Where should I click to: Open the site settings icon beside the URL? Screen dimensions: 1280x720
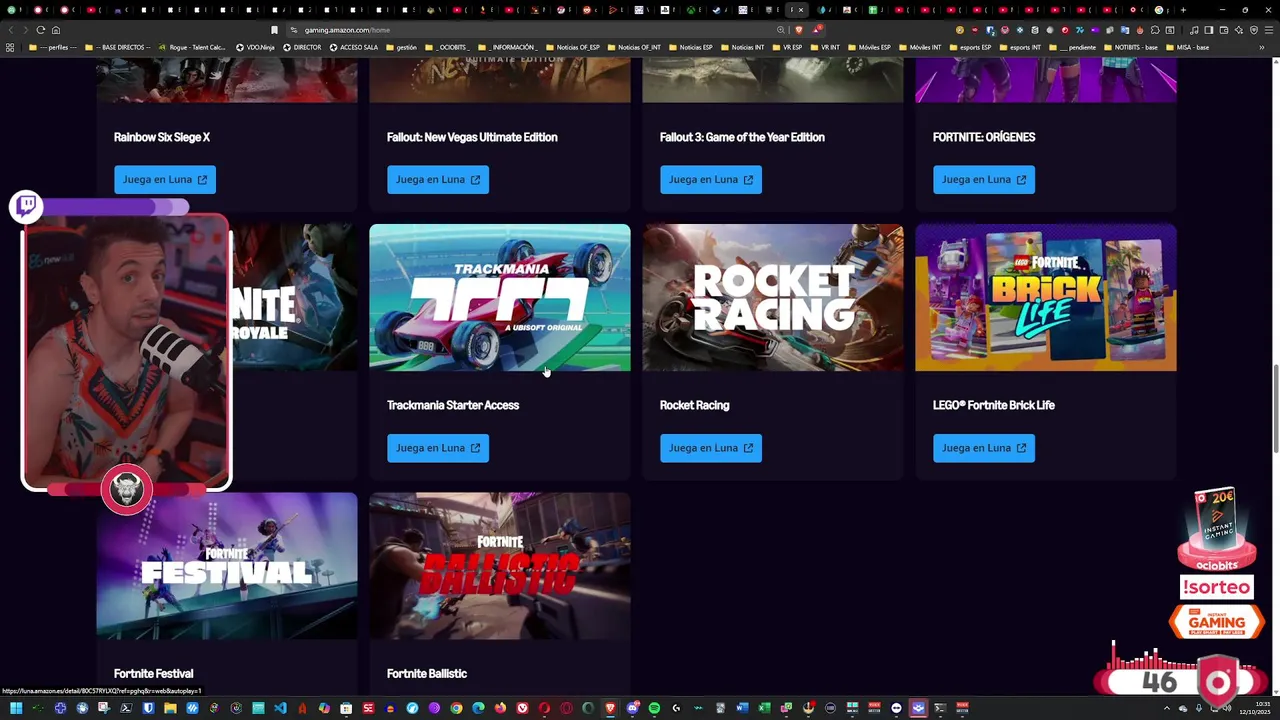click(293, 30)
